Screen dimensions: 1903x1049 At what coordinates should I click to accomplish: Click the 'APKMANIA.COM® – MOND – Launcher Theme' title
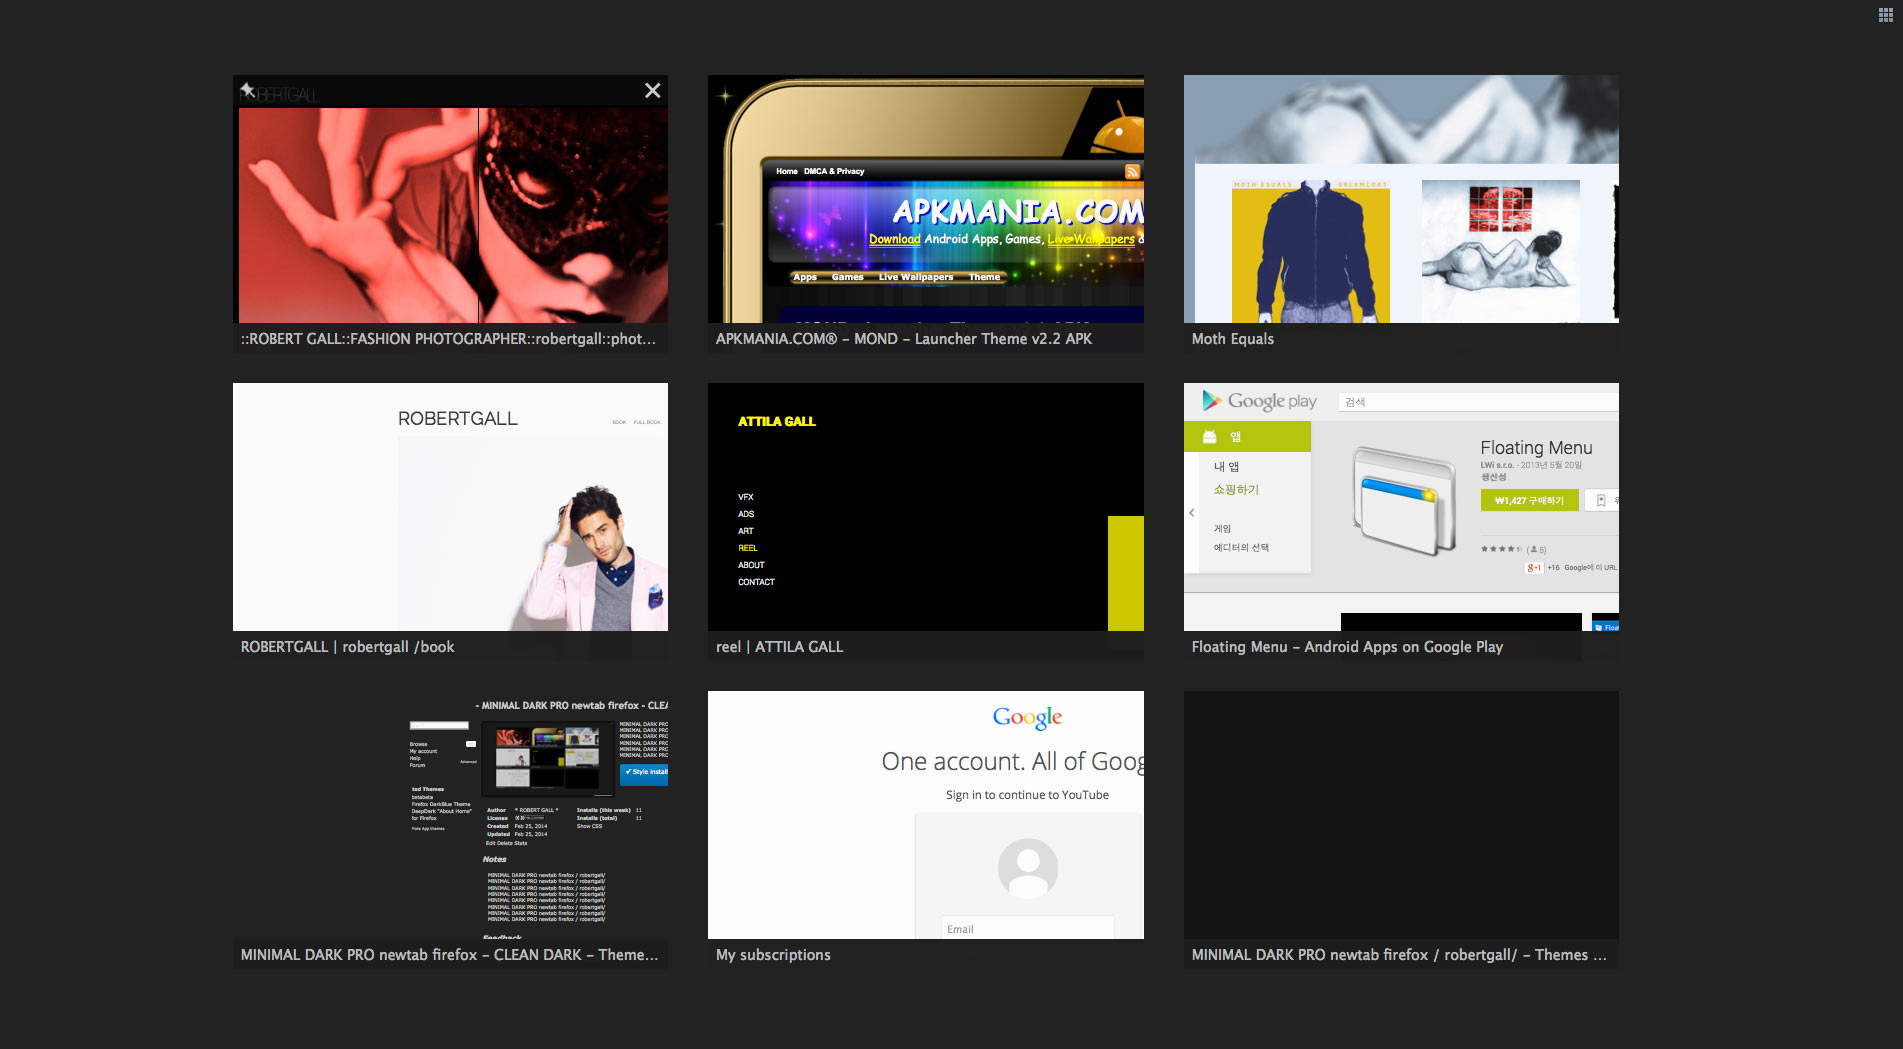904,339
